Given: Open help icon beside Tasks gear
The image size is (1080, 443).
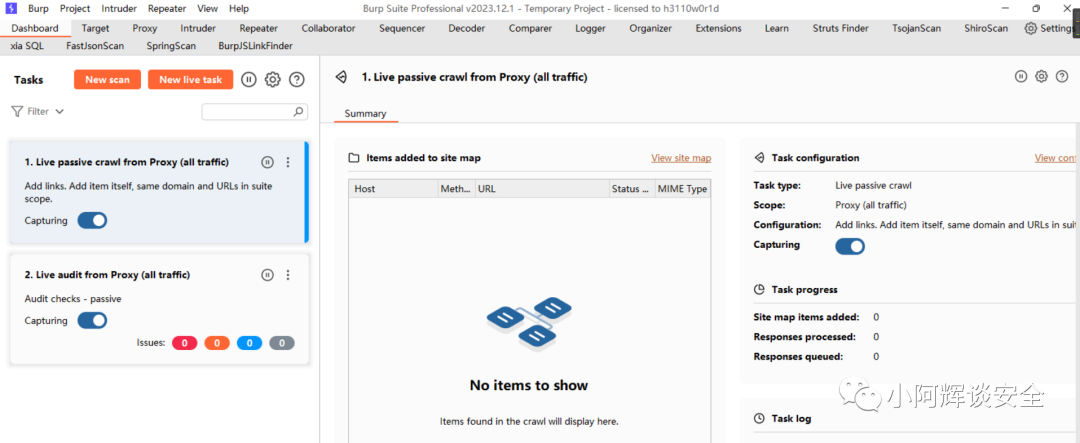Looking at the screenshot, I should pos(296,80).
